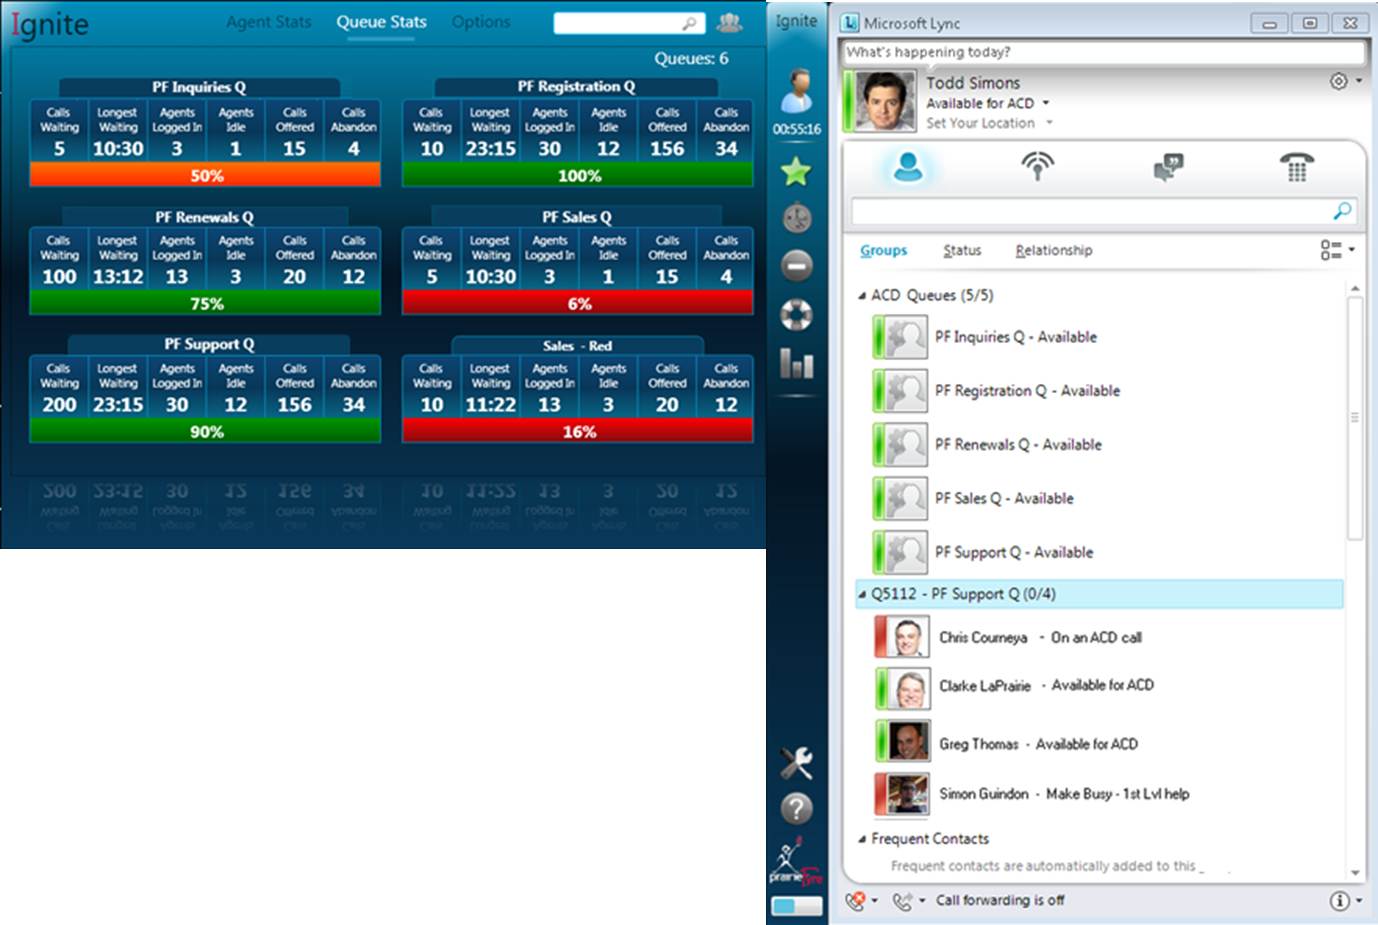
Task: Click the magnifier in Ignite search box
Action: click(x=689, y=23)
